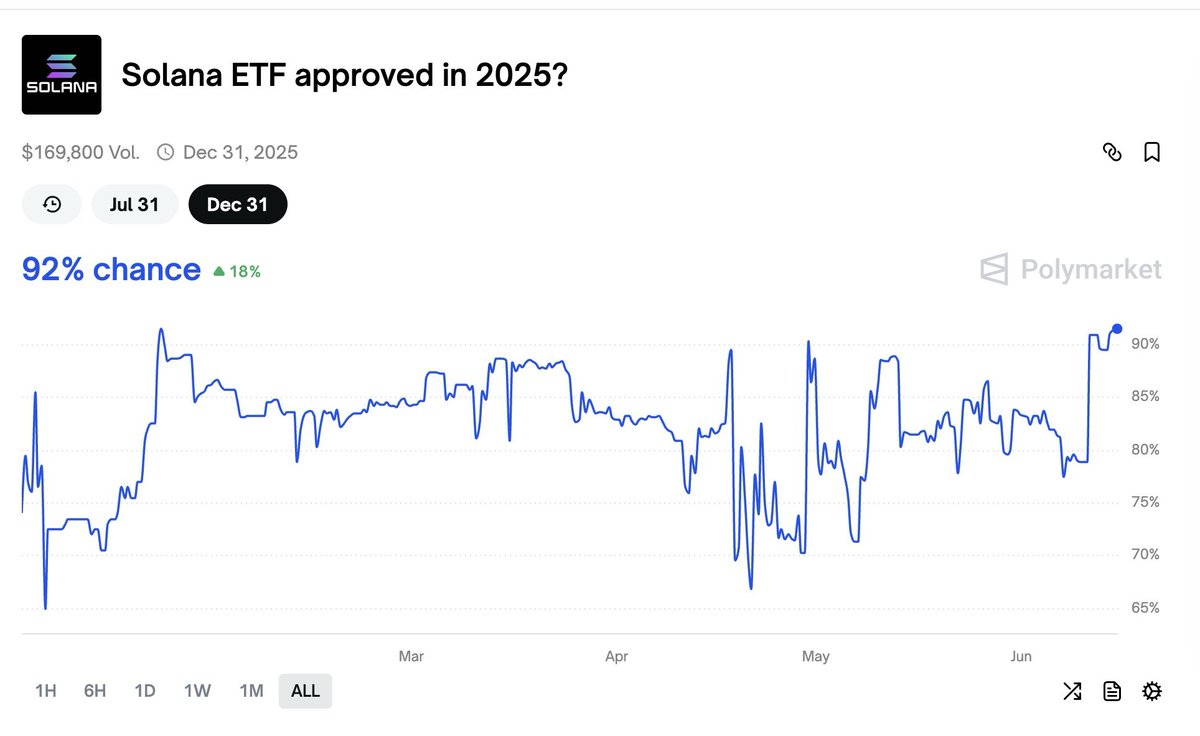1200x736 pixels.
Task: Click the current price dot on chart
Action: click(x=1117, y=328)
